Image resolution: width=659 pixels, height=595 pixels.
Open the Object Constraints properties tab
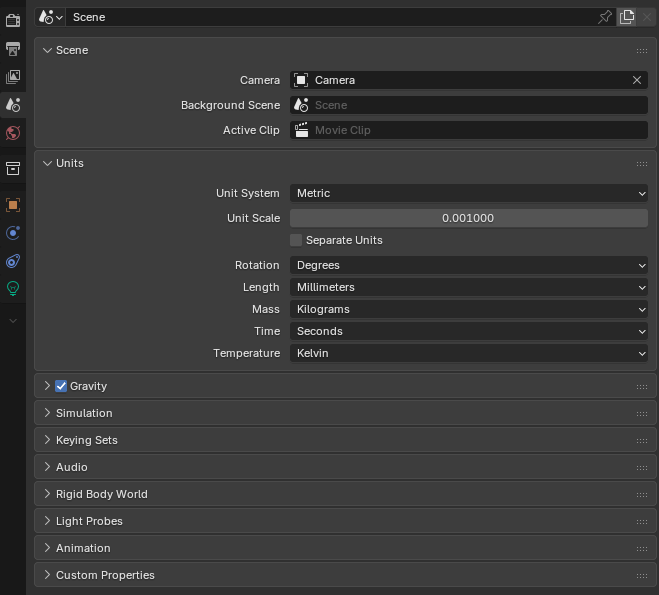coord(13,261)
